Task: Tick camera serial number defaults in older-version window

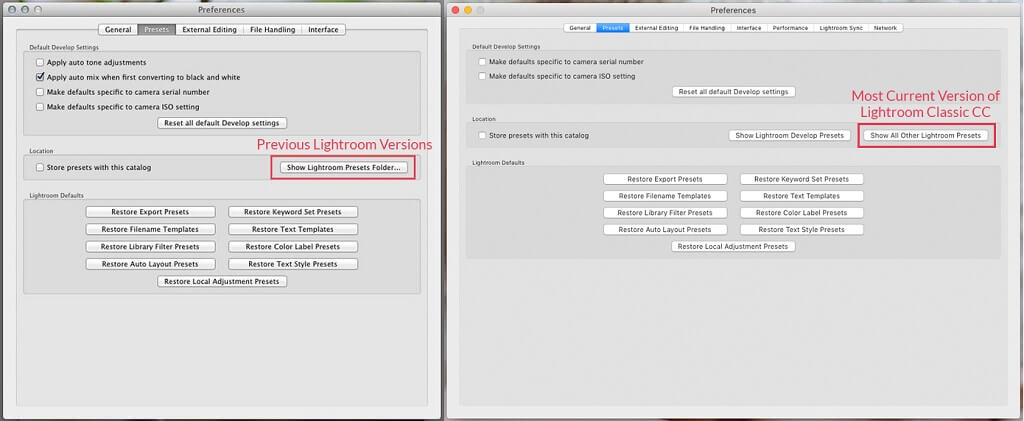Action: 40,92
